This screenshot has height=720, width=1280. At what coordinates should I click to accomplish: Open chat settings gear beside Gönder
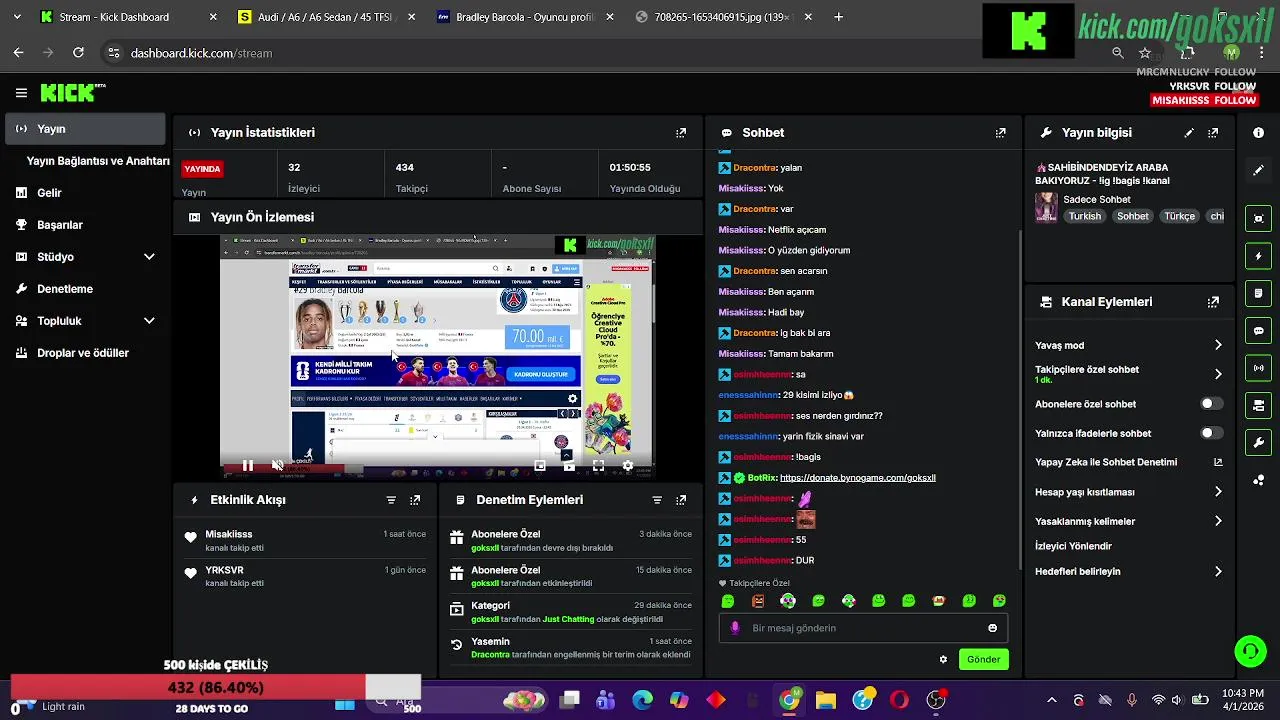click(943, 659)
